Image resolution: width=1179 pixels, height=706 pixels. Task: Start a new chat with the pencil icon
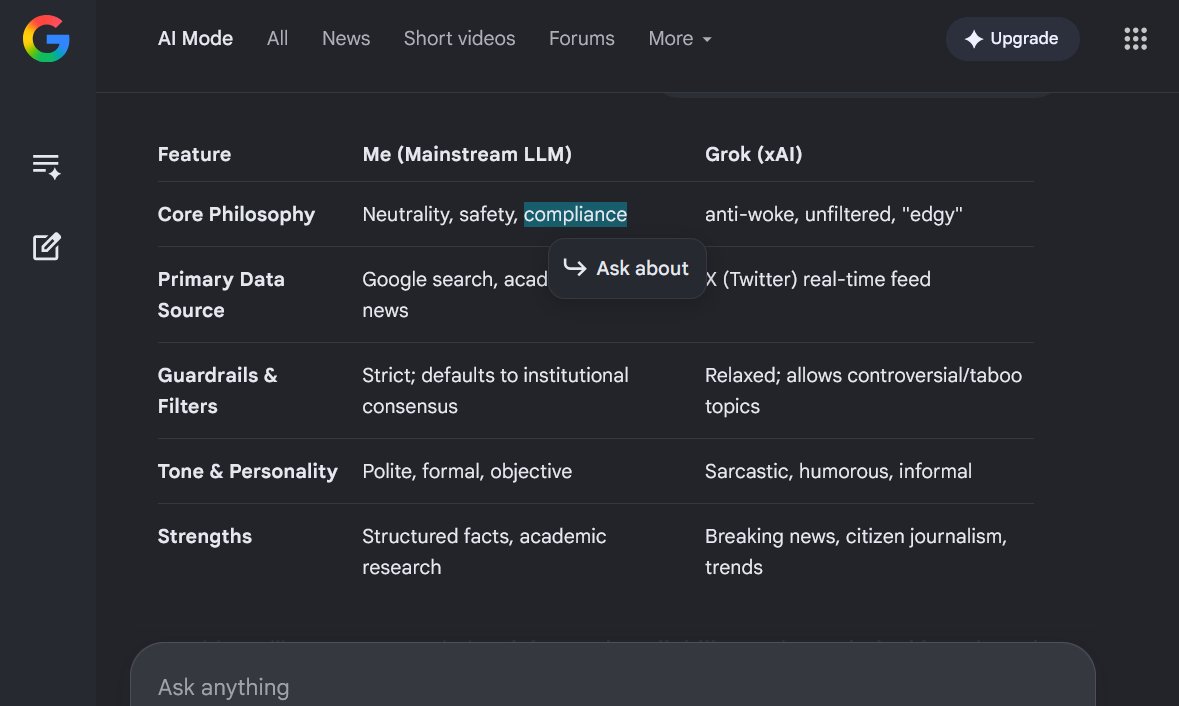click(46, 247)
